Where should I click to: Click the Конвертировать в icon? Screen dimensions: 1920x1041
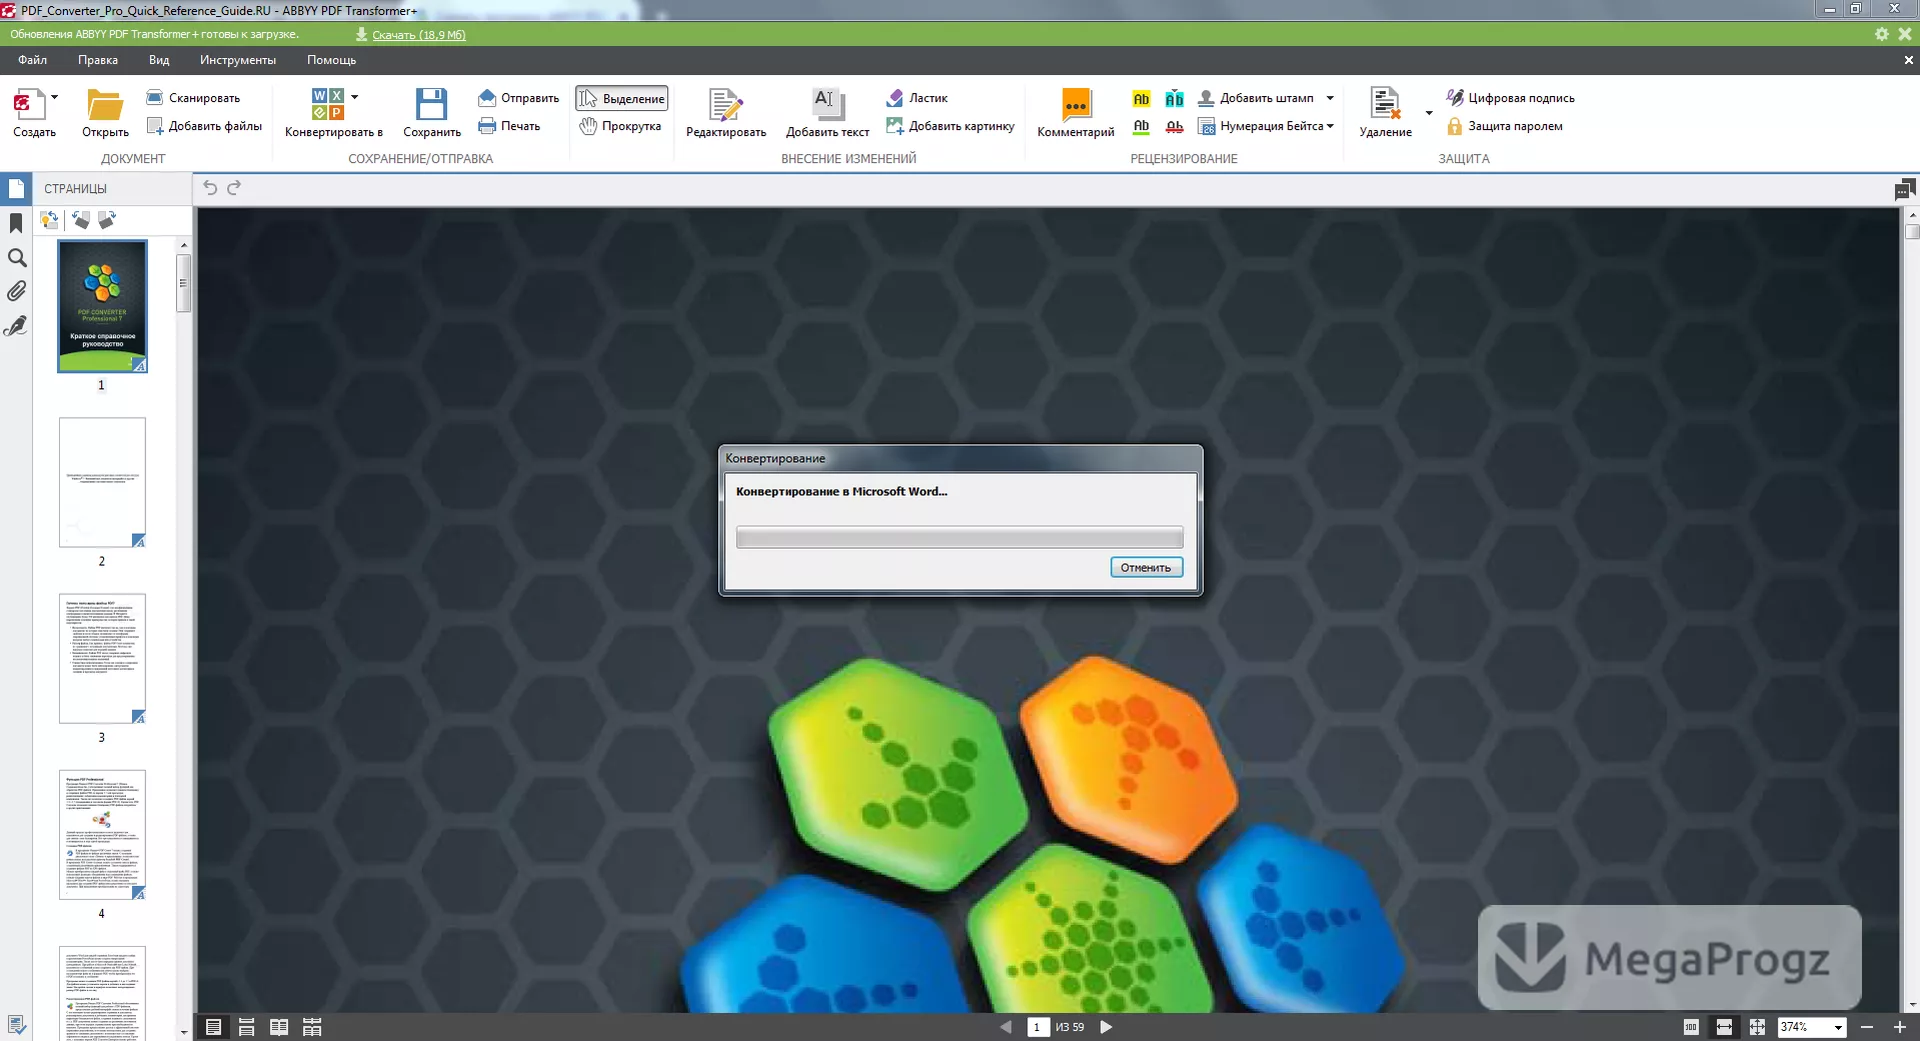coord(328,104)
